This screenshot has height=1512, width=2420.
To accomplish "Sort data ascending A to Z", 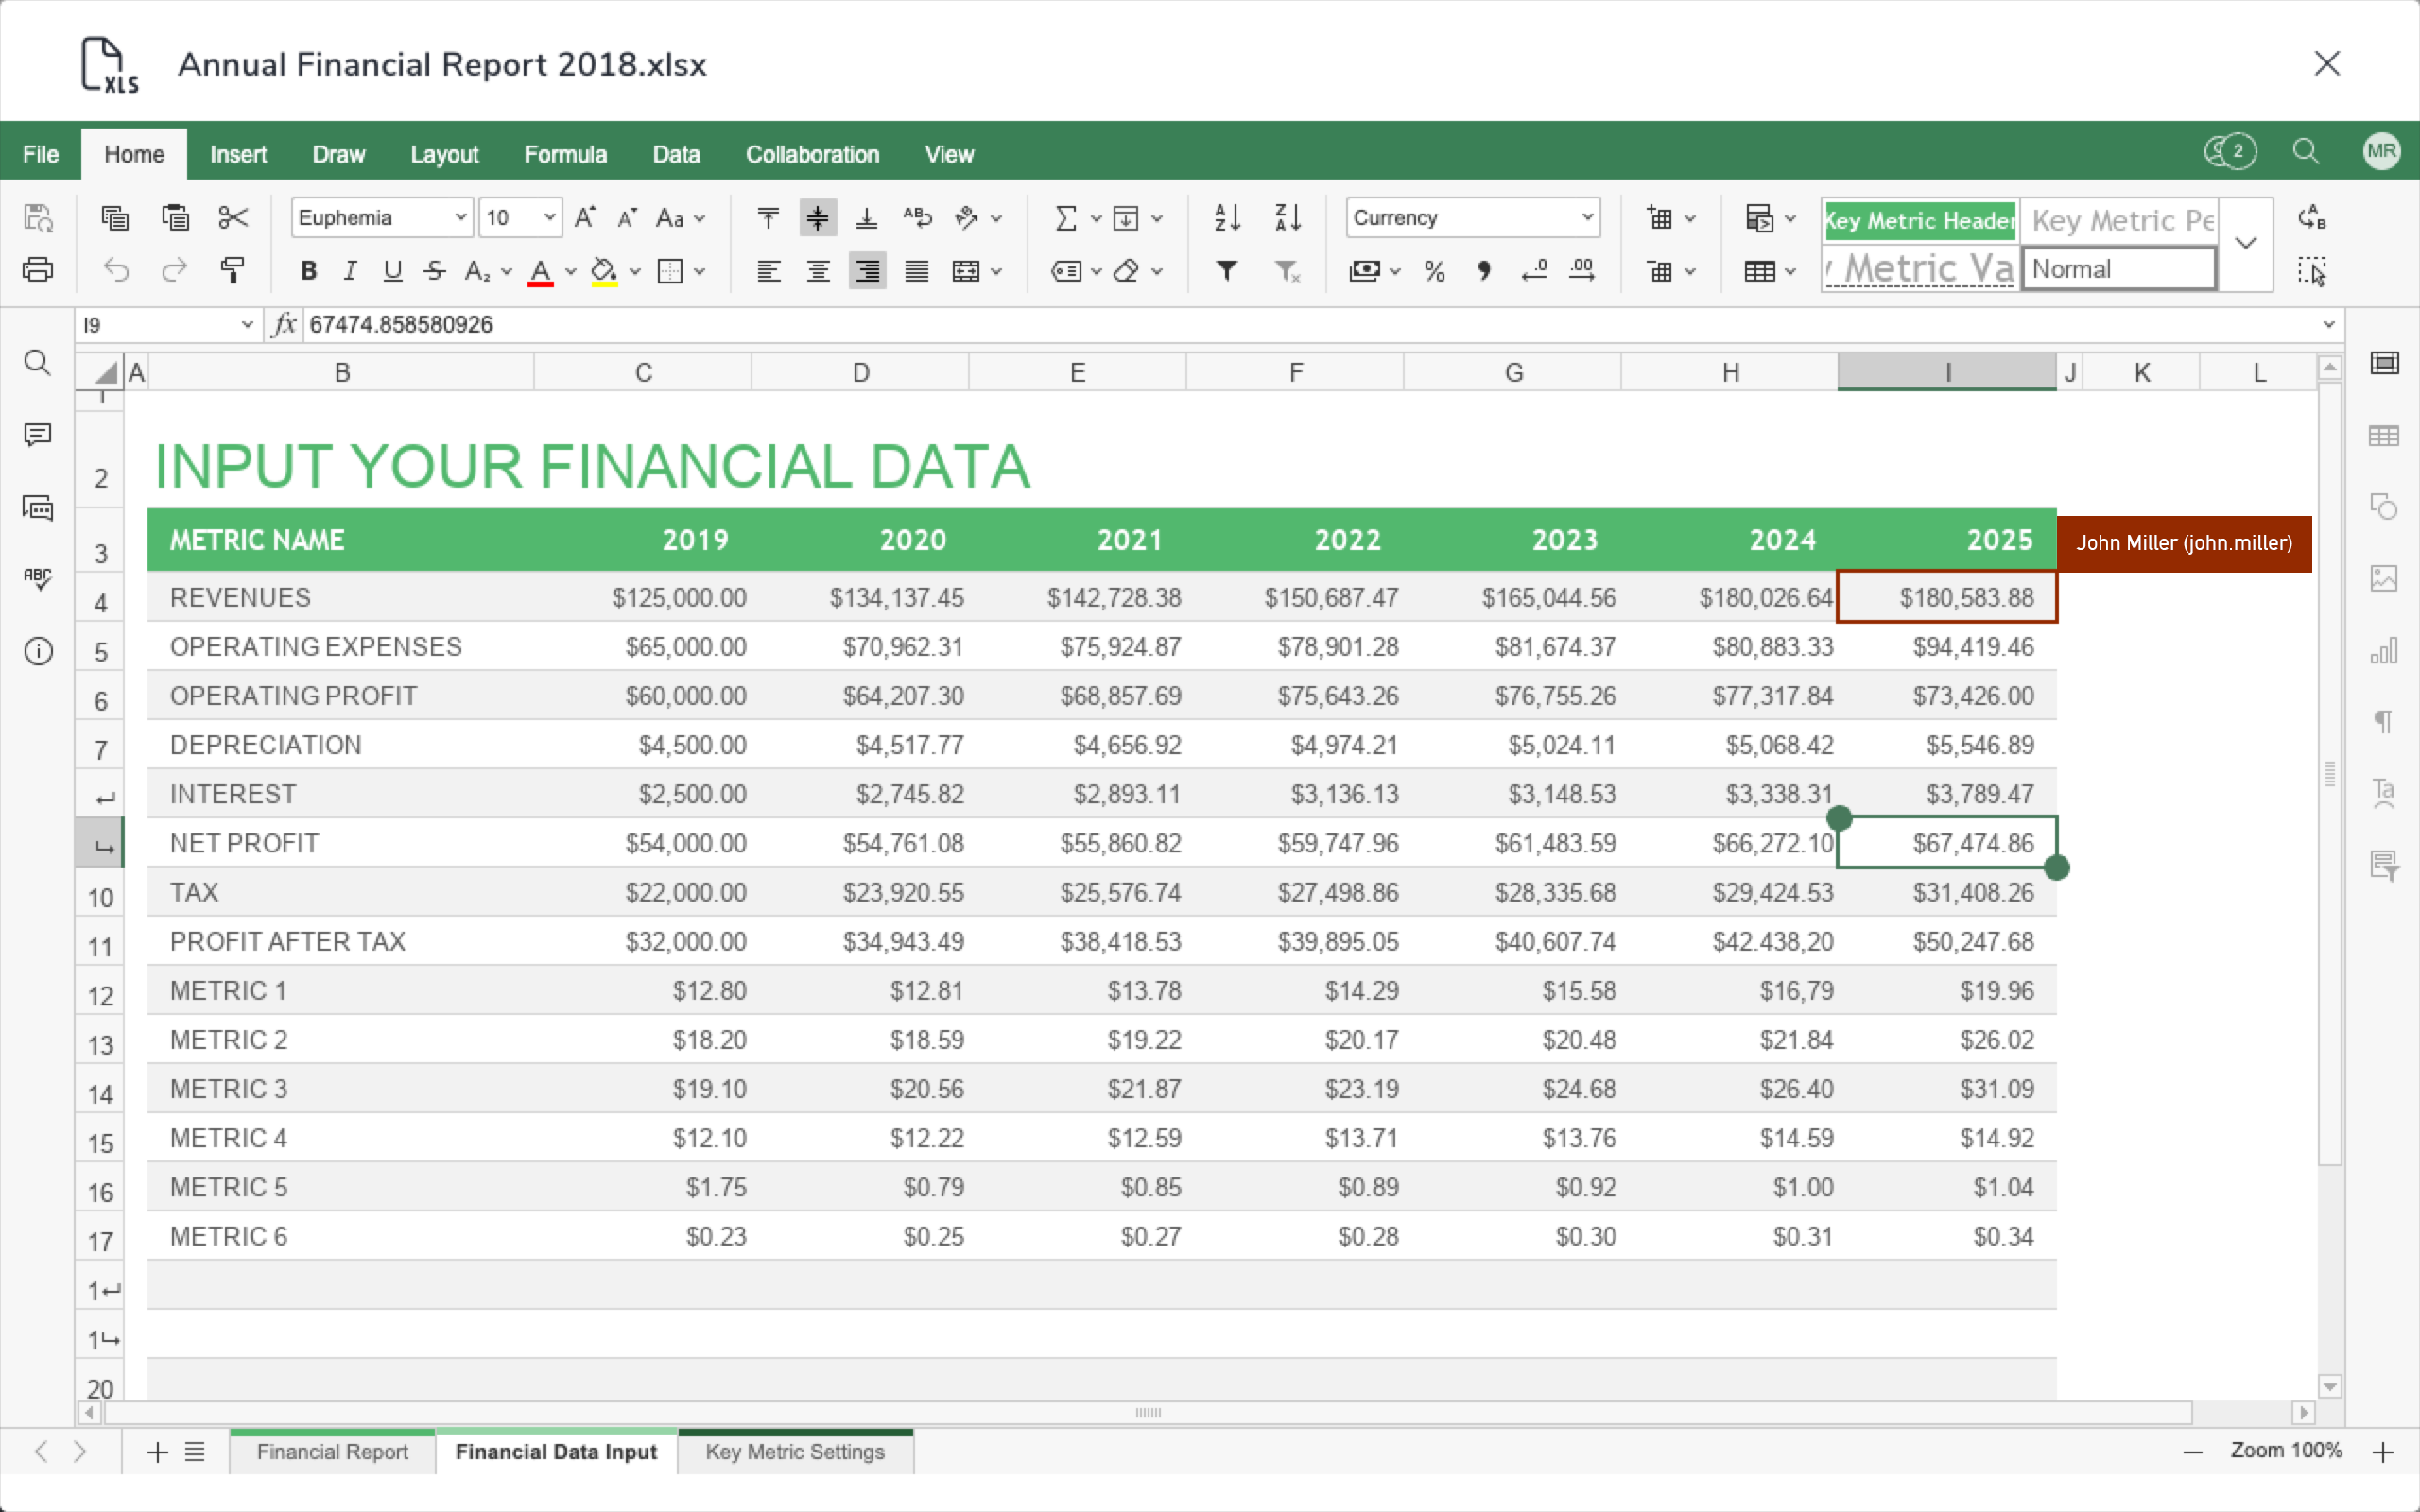I will point(1227,217).
